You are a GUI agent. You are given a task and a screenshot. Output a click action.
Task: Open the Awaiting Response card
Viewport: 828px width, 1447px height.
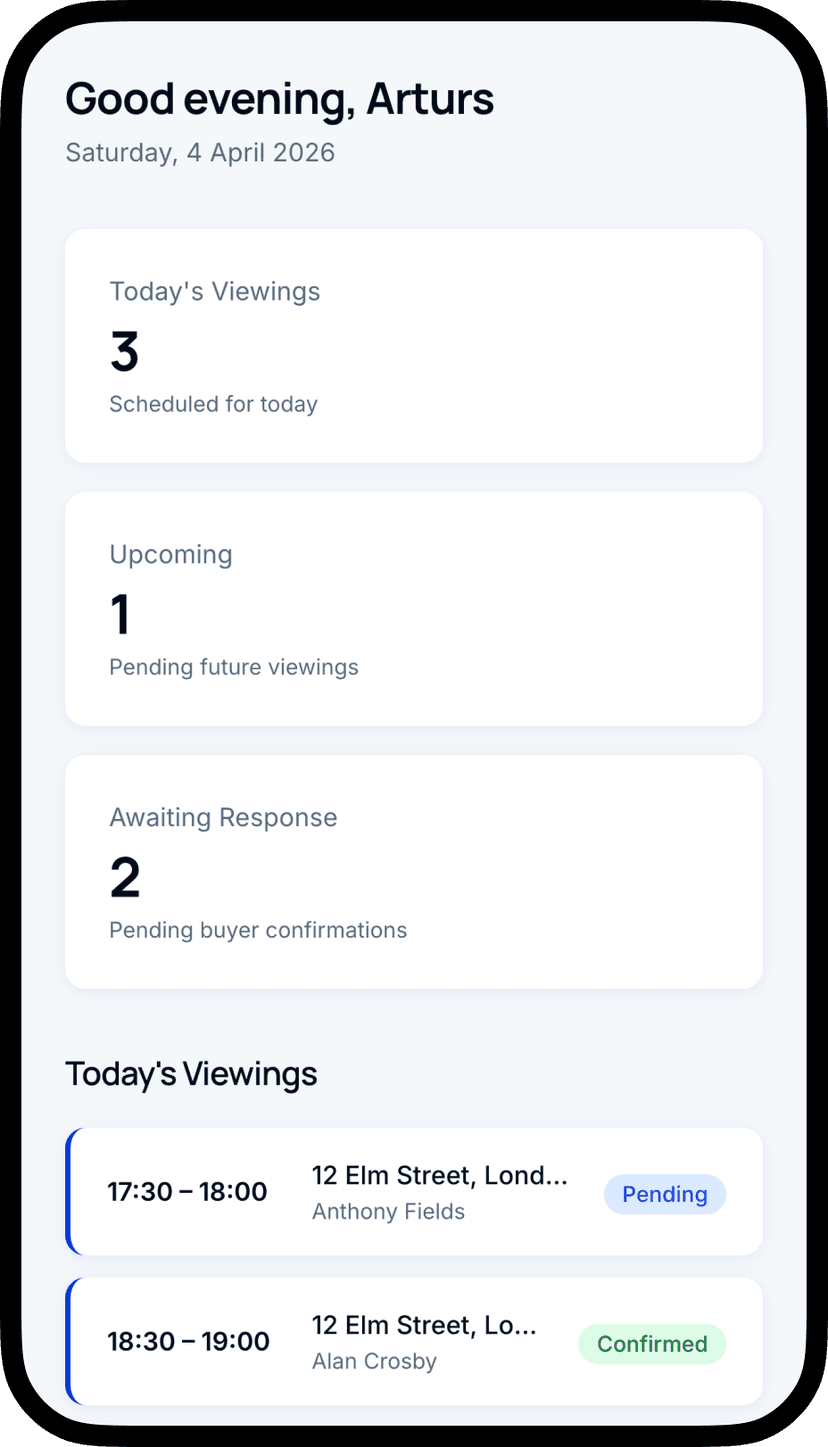413,870
